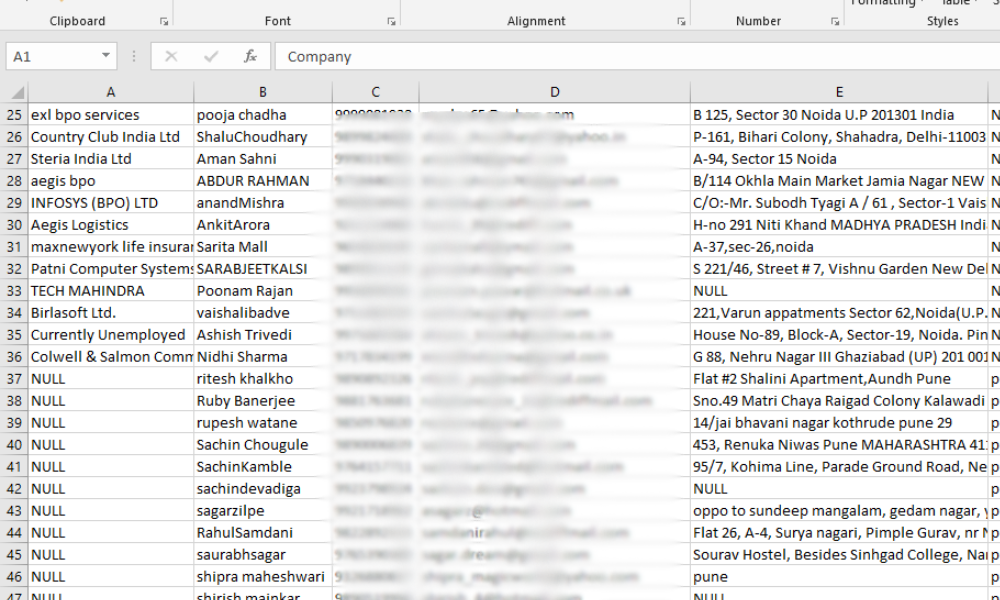Image resolution: width=1000 pixels, height=600 pixels.
Task: Select the cell 'shipra maheshwari'
Action: click(263, 577)
